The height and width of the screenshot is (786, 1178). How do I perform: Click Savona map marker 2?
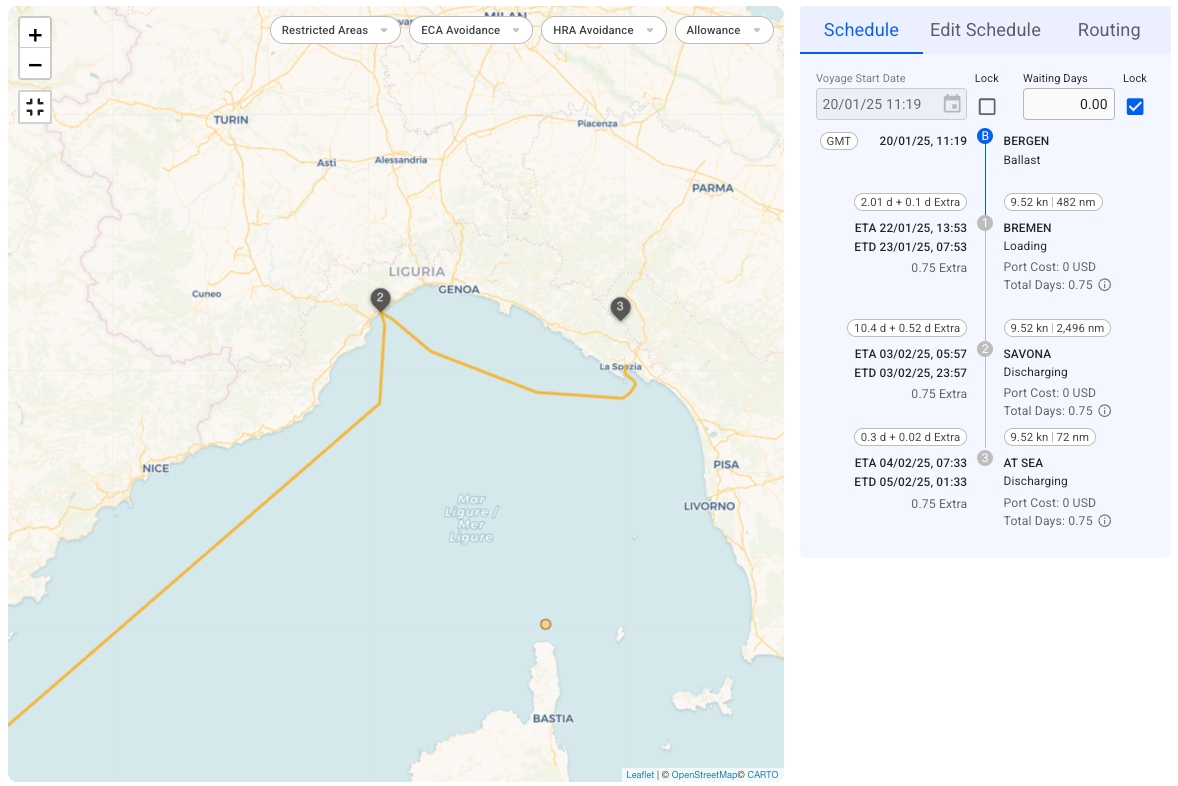(380, 299)
